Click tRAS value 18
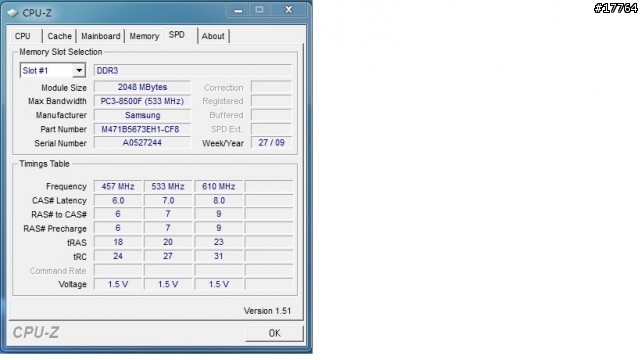The image size is (640, 360). (118, 242)
